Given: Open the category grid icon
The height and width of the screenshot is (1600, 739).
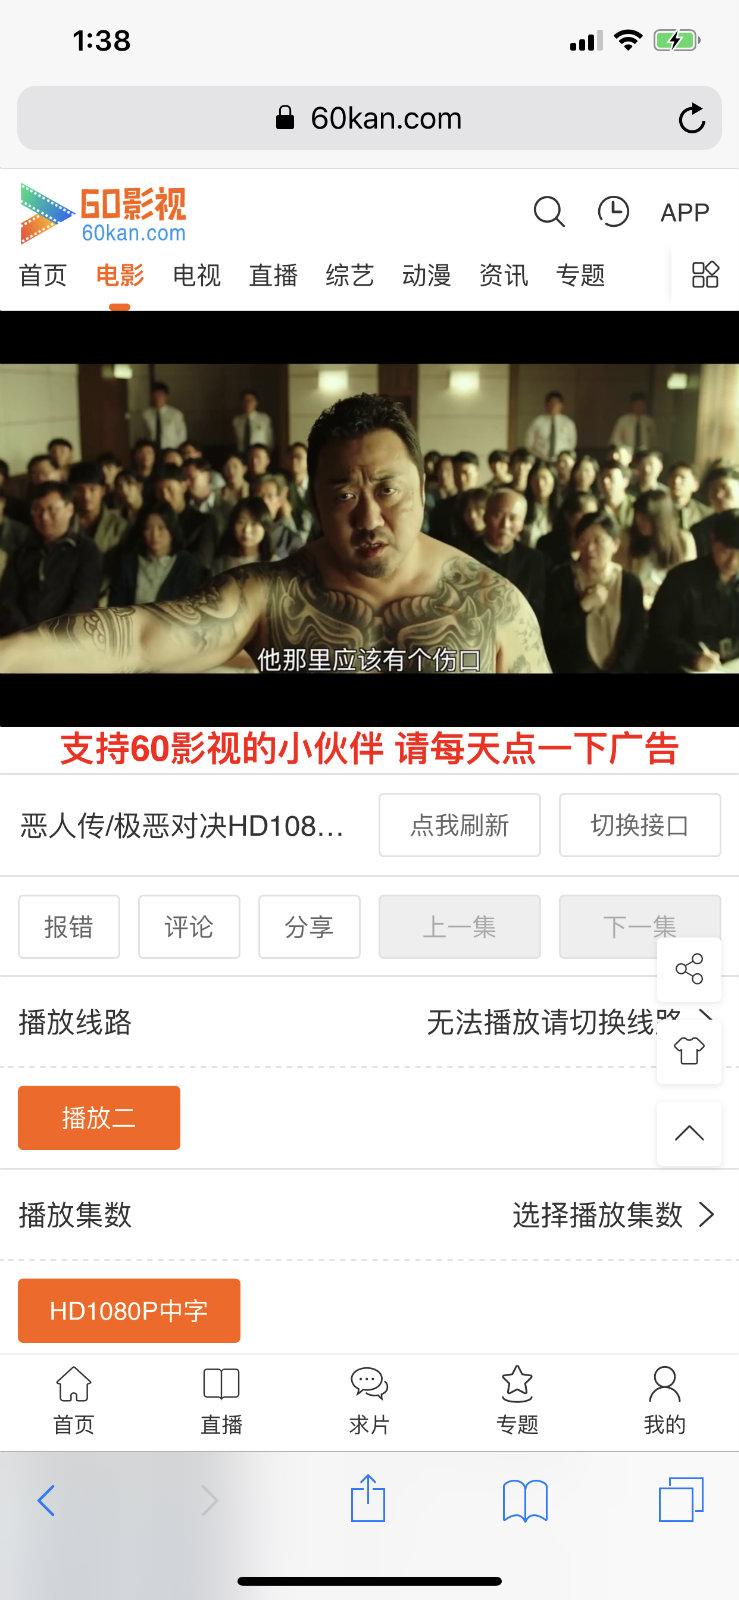Looking at the screenshot, I should (705, 275).
